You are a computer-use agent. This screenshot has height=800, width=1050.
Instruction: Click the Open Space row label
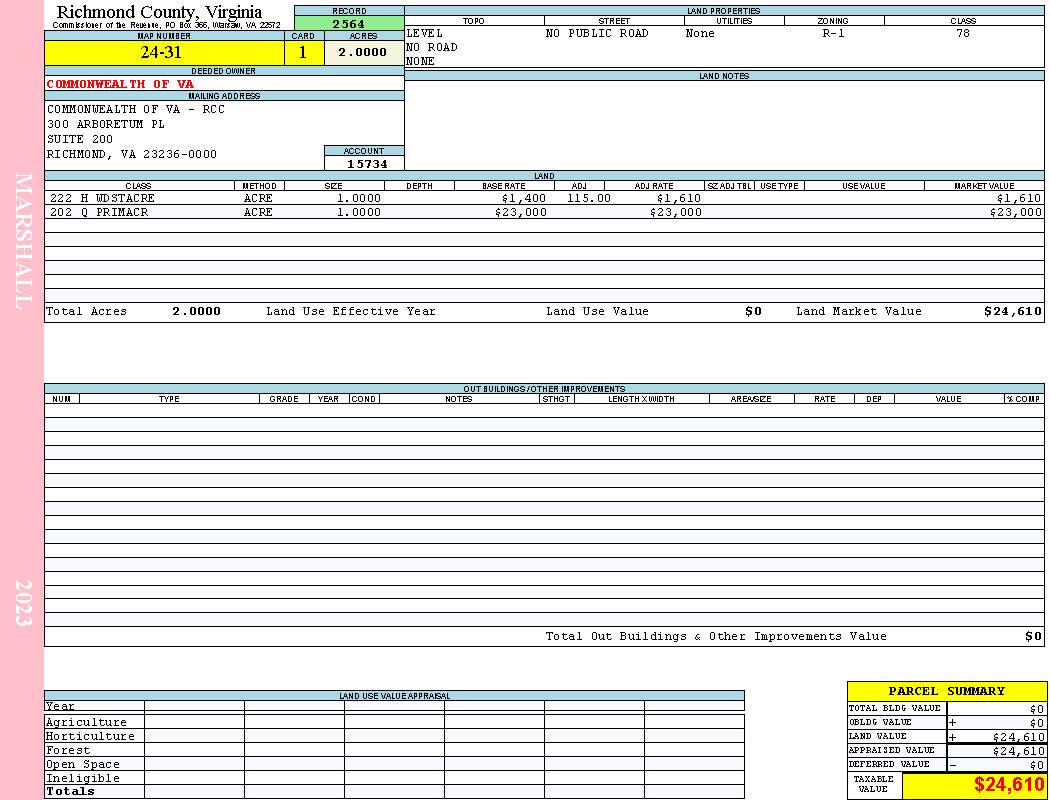coord(83,765)
